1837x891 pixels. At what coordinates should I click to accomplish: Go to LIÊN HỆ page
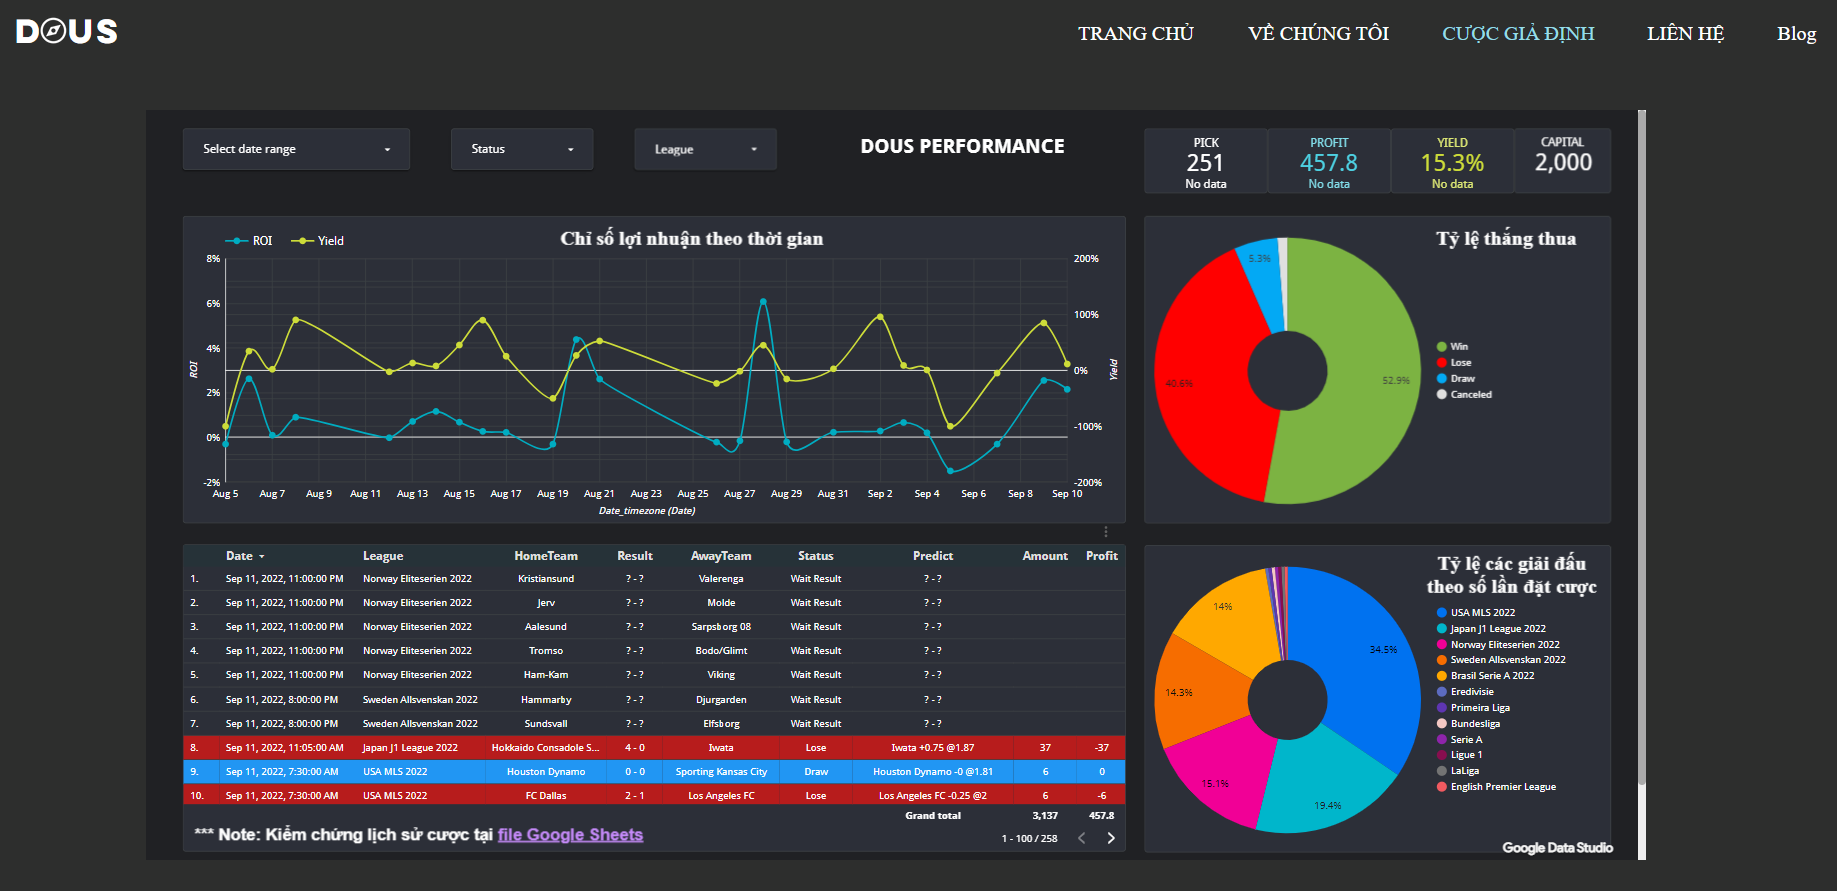click(1685, 34)
